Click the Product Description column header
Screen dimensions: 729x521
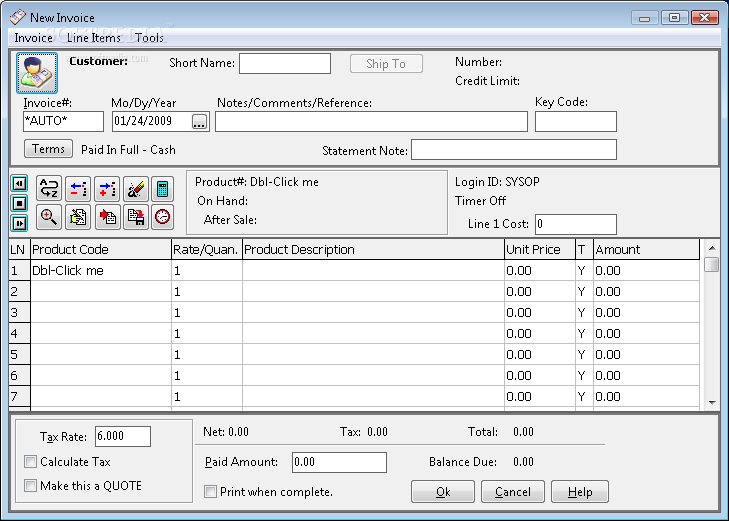coord(373,250)
